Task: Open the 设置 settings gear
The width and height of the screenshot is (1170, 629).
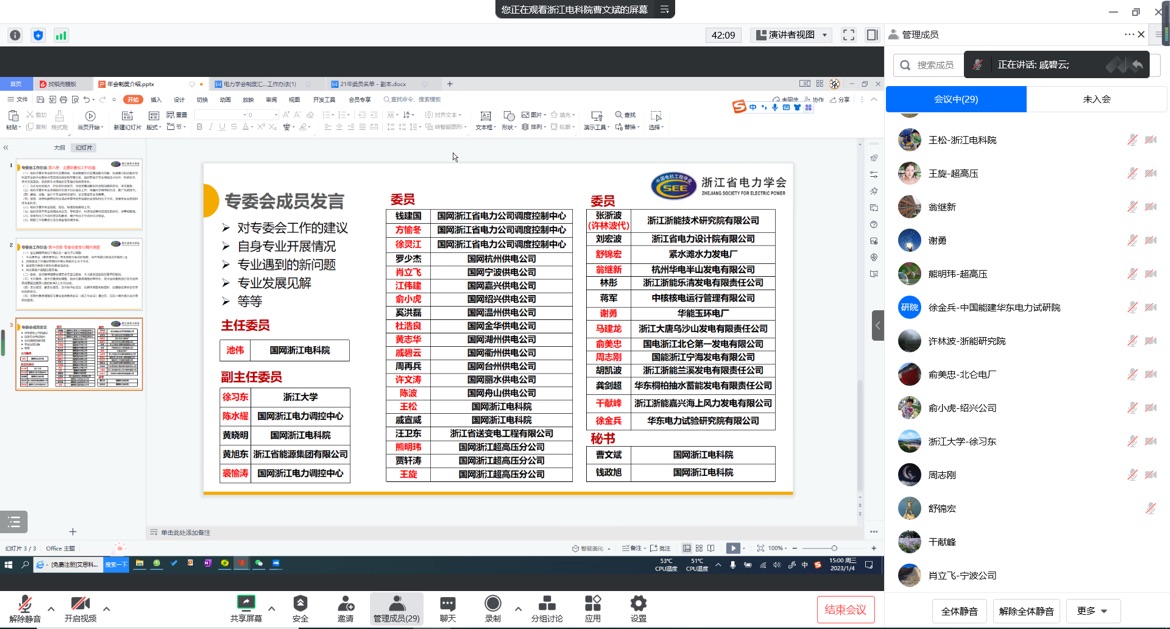Action: point(638,608)
